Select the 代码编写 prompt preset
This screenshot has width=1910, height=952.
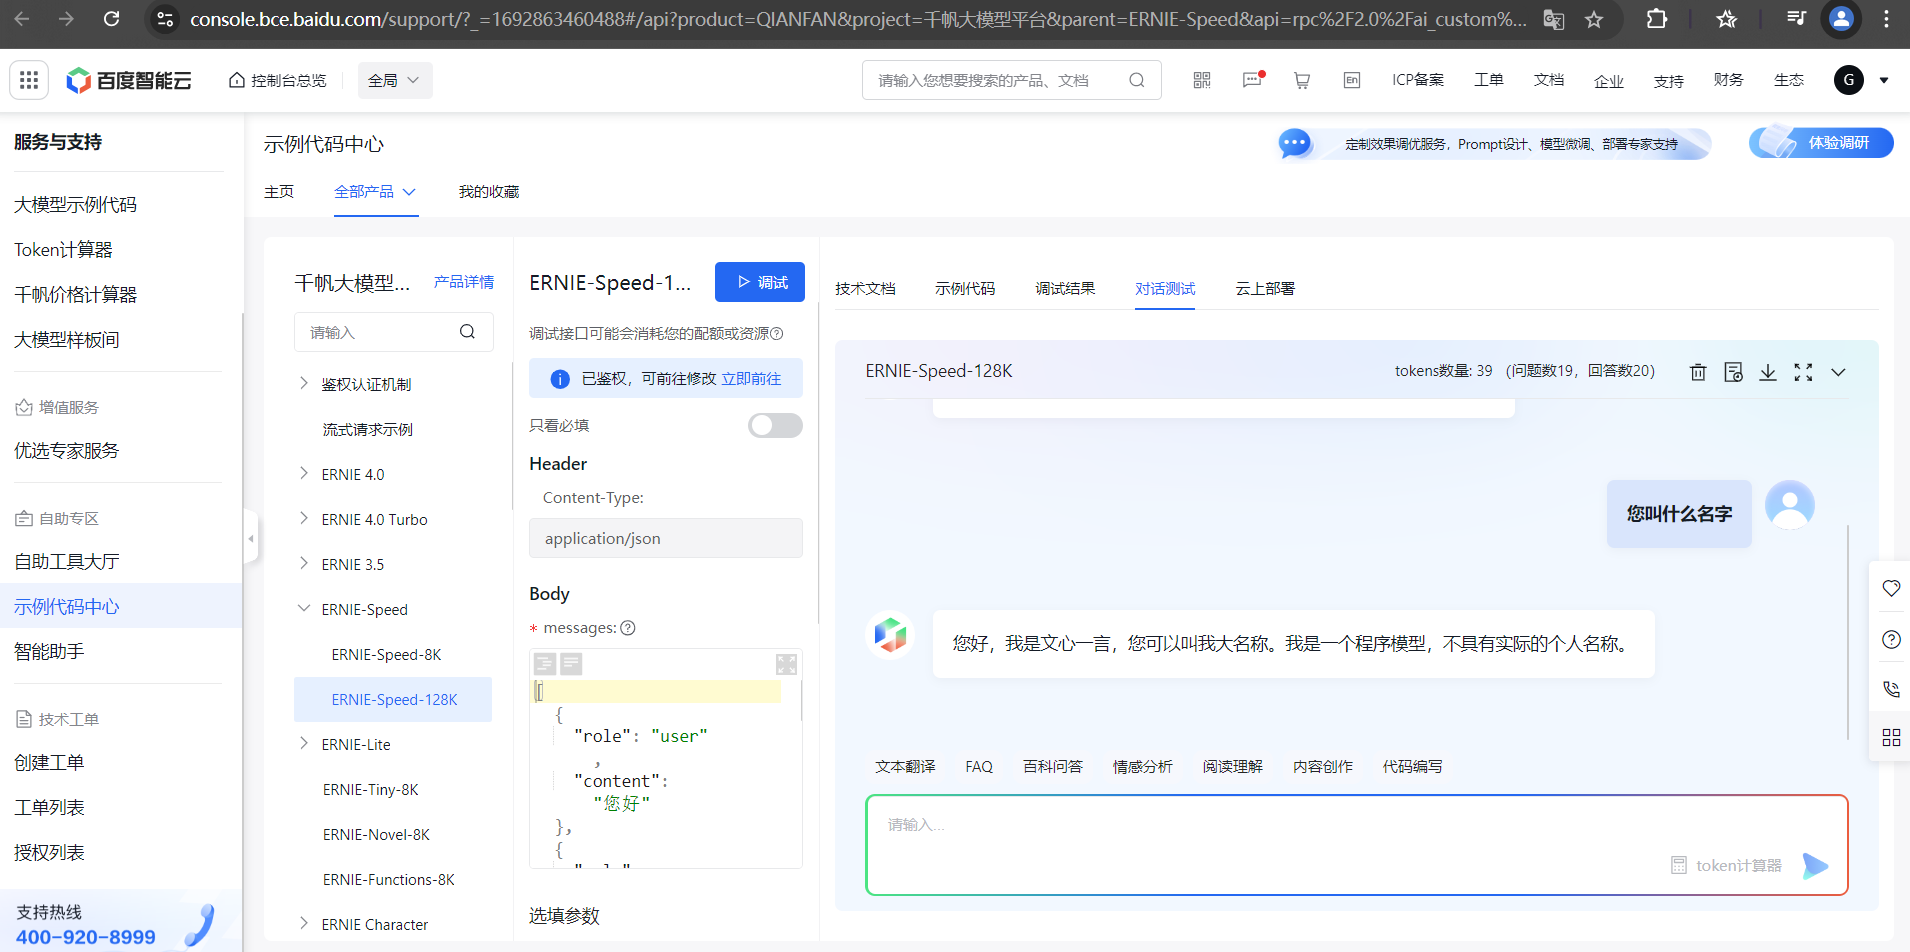[x=1412, y=766]
